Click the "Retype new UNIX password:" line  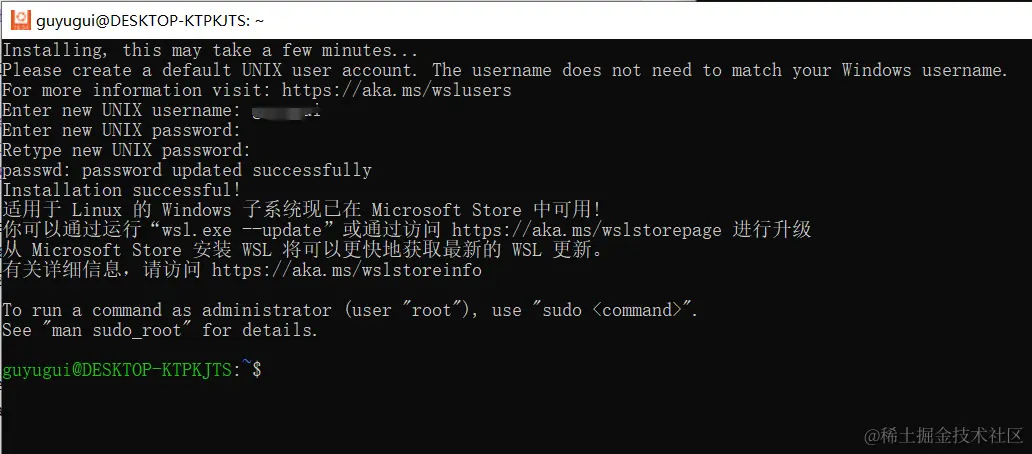(x=126, y=150)
